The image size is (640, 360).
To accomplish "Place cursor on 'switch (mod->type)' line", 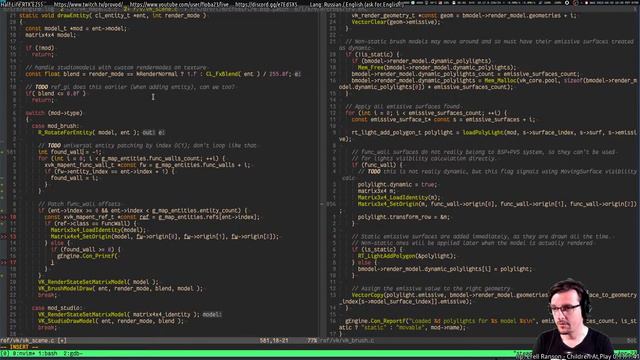I will (x=54, y=113).
